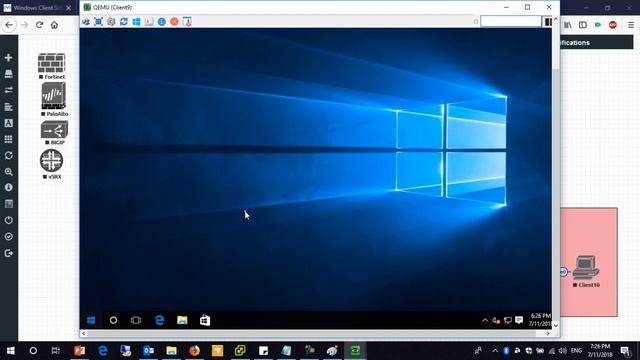Click the browser Home button
The image size is (640, 360).
tap(54, 25)
